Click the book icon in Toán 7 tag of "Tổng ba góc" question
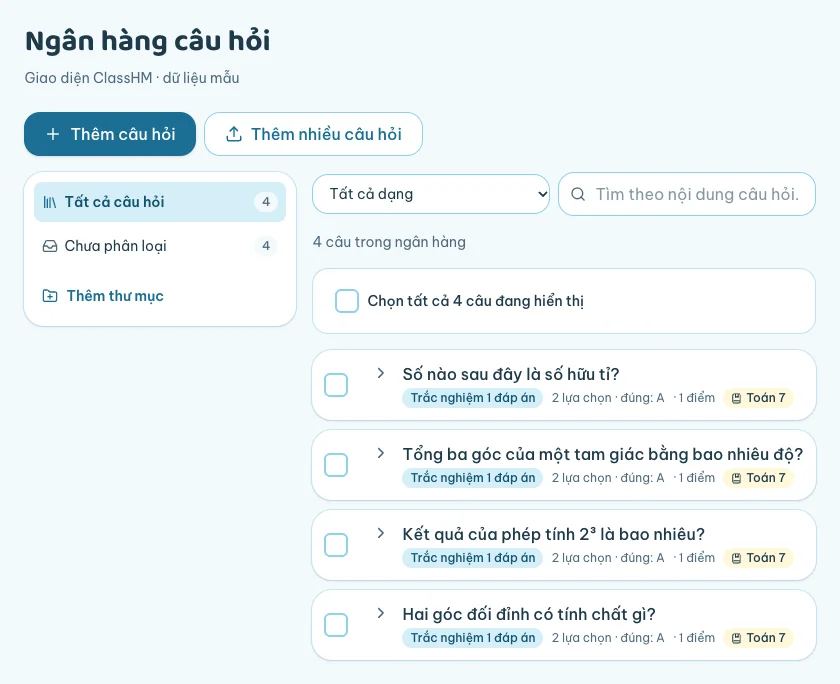This screenshot has height=684, width=840. (737, 478)
